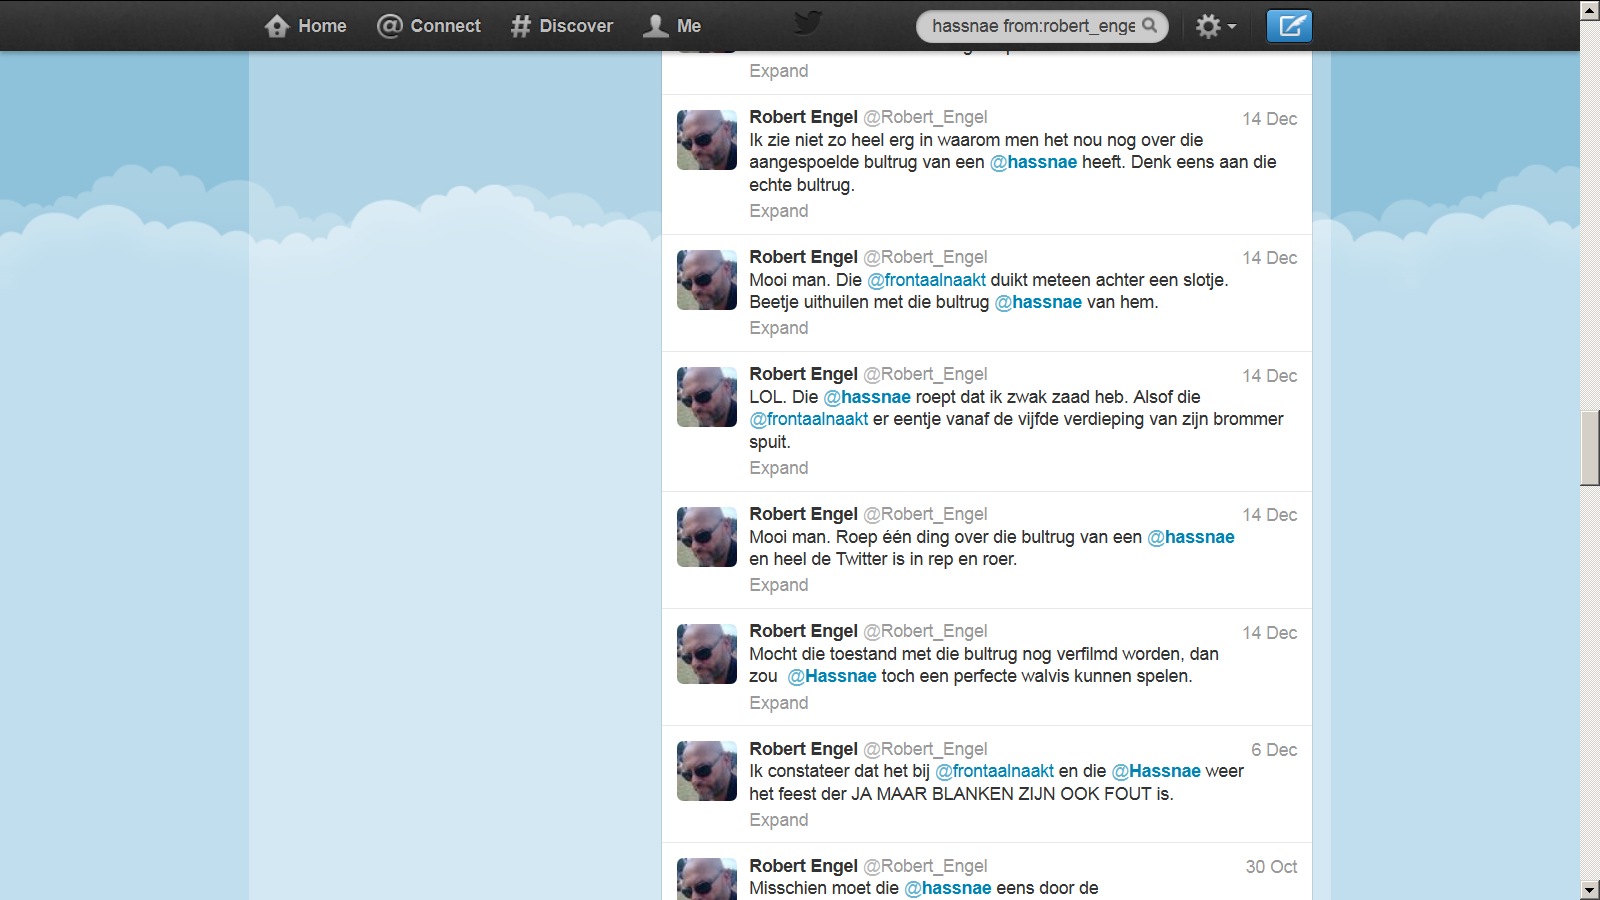The width and height of the screenshot is (1600, 900).
Task: Open Me tab label
Action: coord(689,26)
